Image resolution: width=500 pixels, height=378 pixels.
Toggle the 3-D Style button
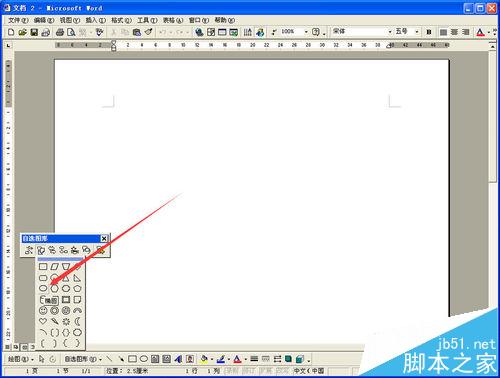coord(300,359)
